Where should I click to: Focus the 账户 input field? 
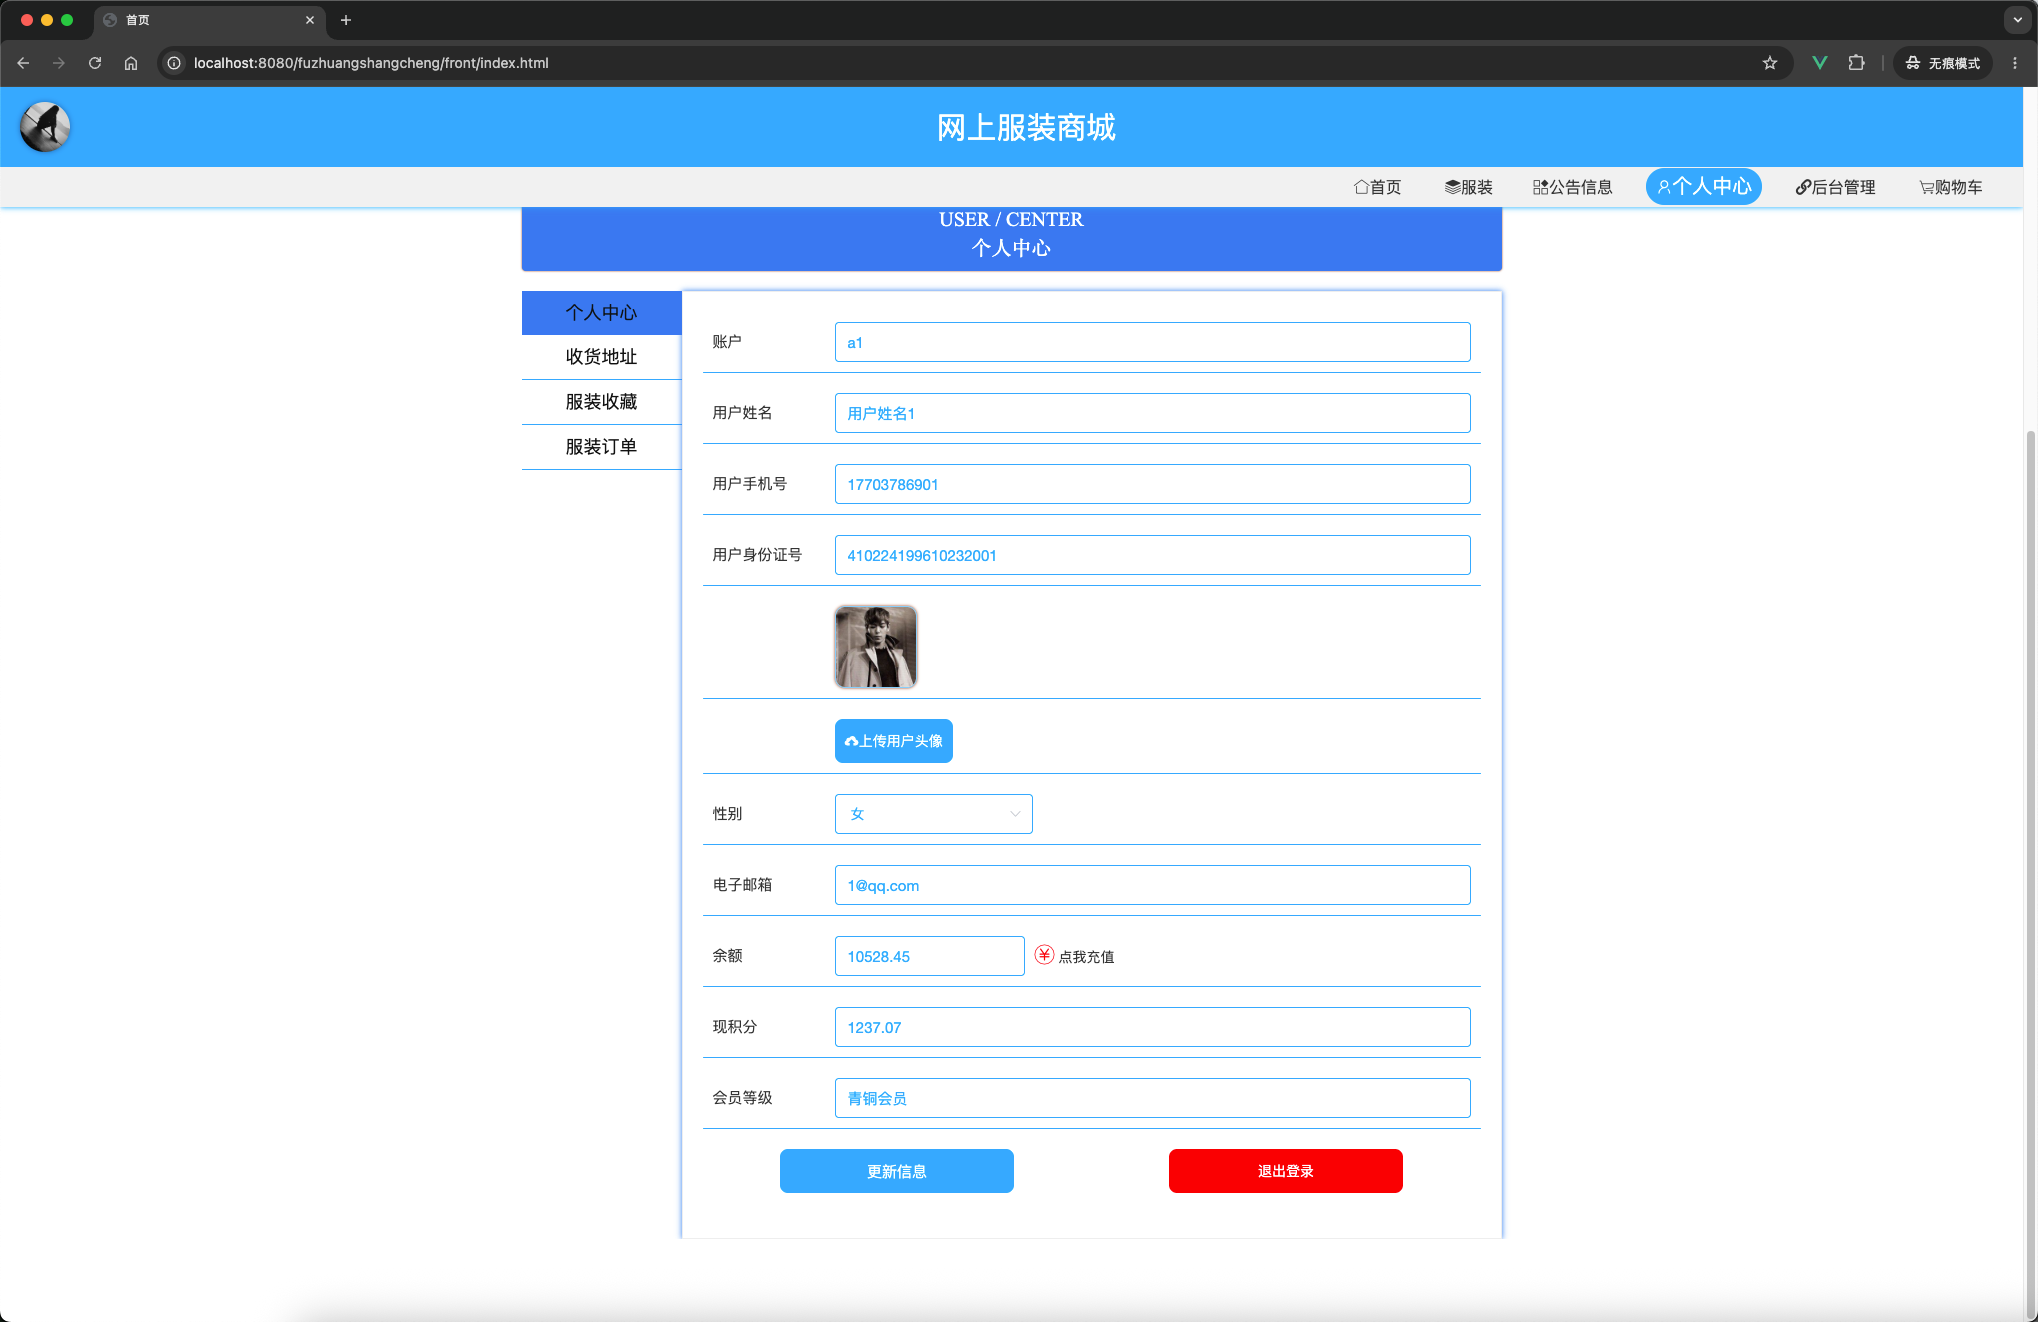click(x=1152, y=342)
